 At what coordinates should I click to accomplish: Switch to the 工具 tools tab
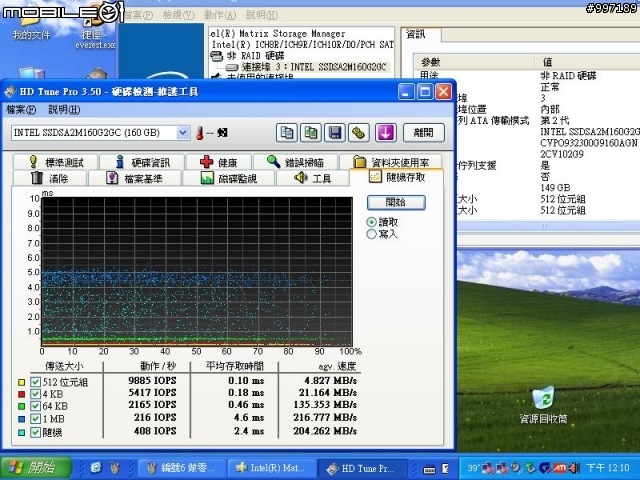click(x=313, y=178)
